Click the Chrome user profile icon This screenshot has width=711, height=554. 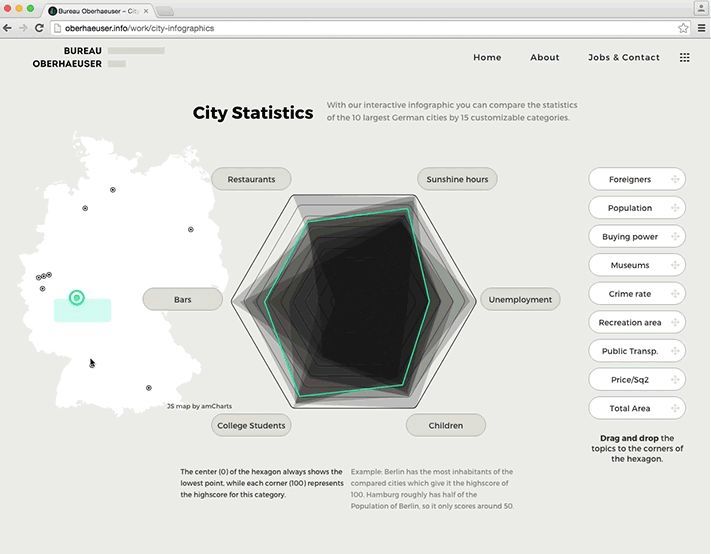coord(701,9)
